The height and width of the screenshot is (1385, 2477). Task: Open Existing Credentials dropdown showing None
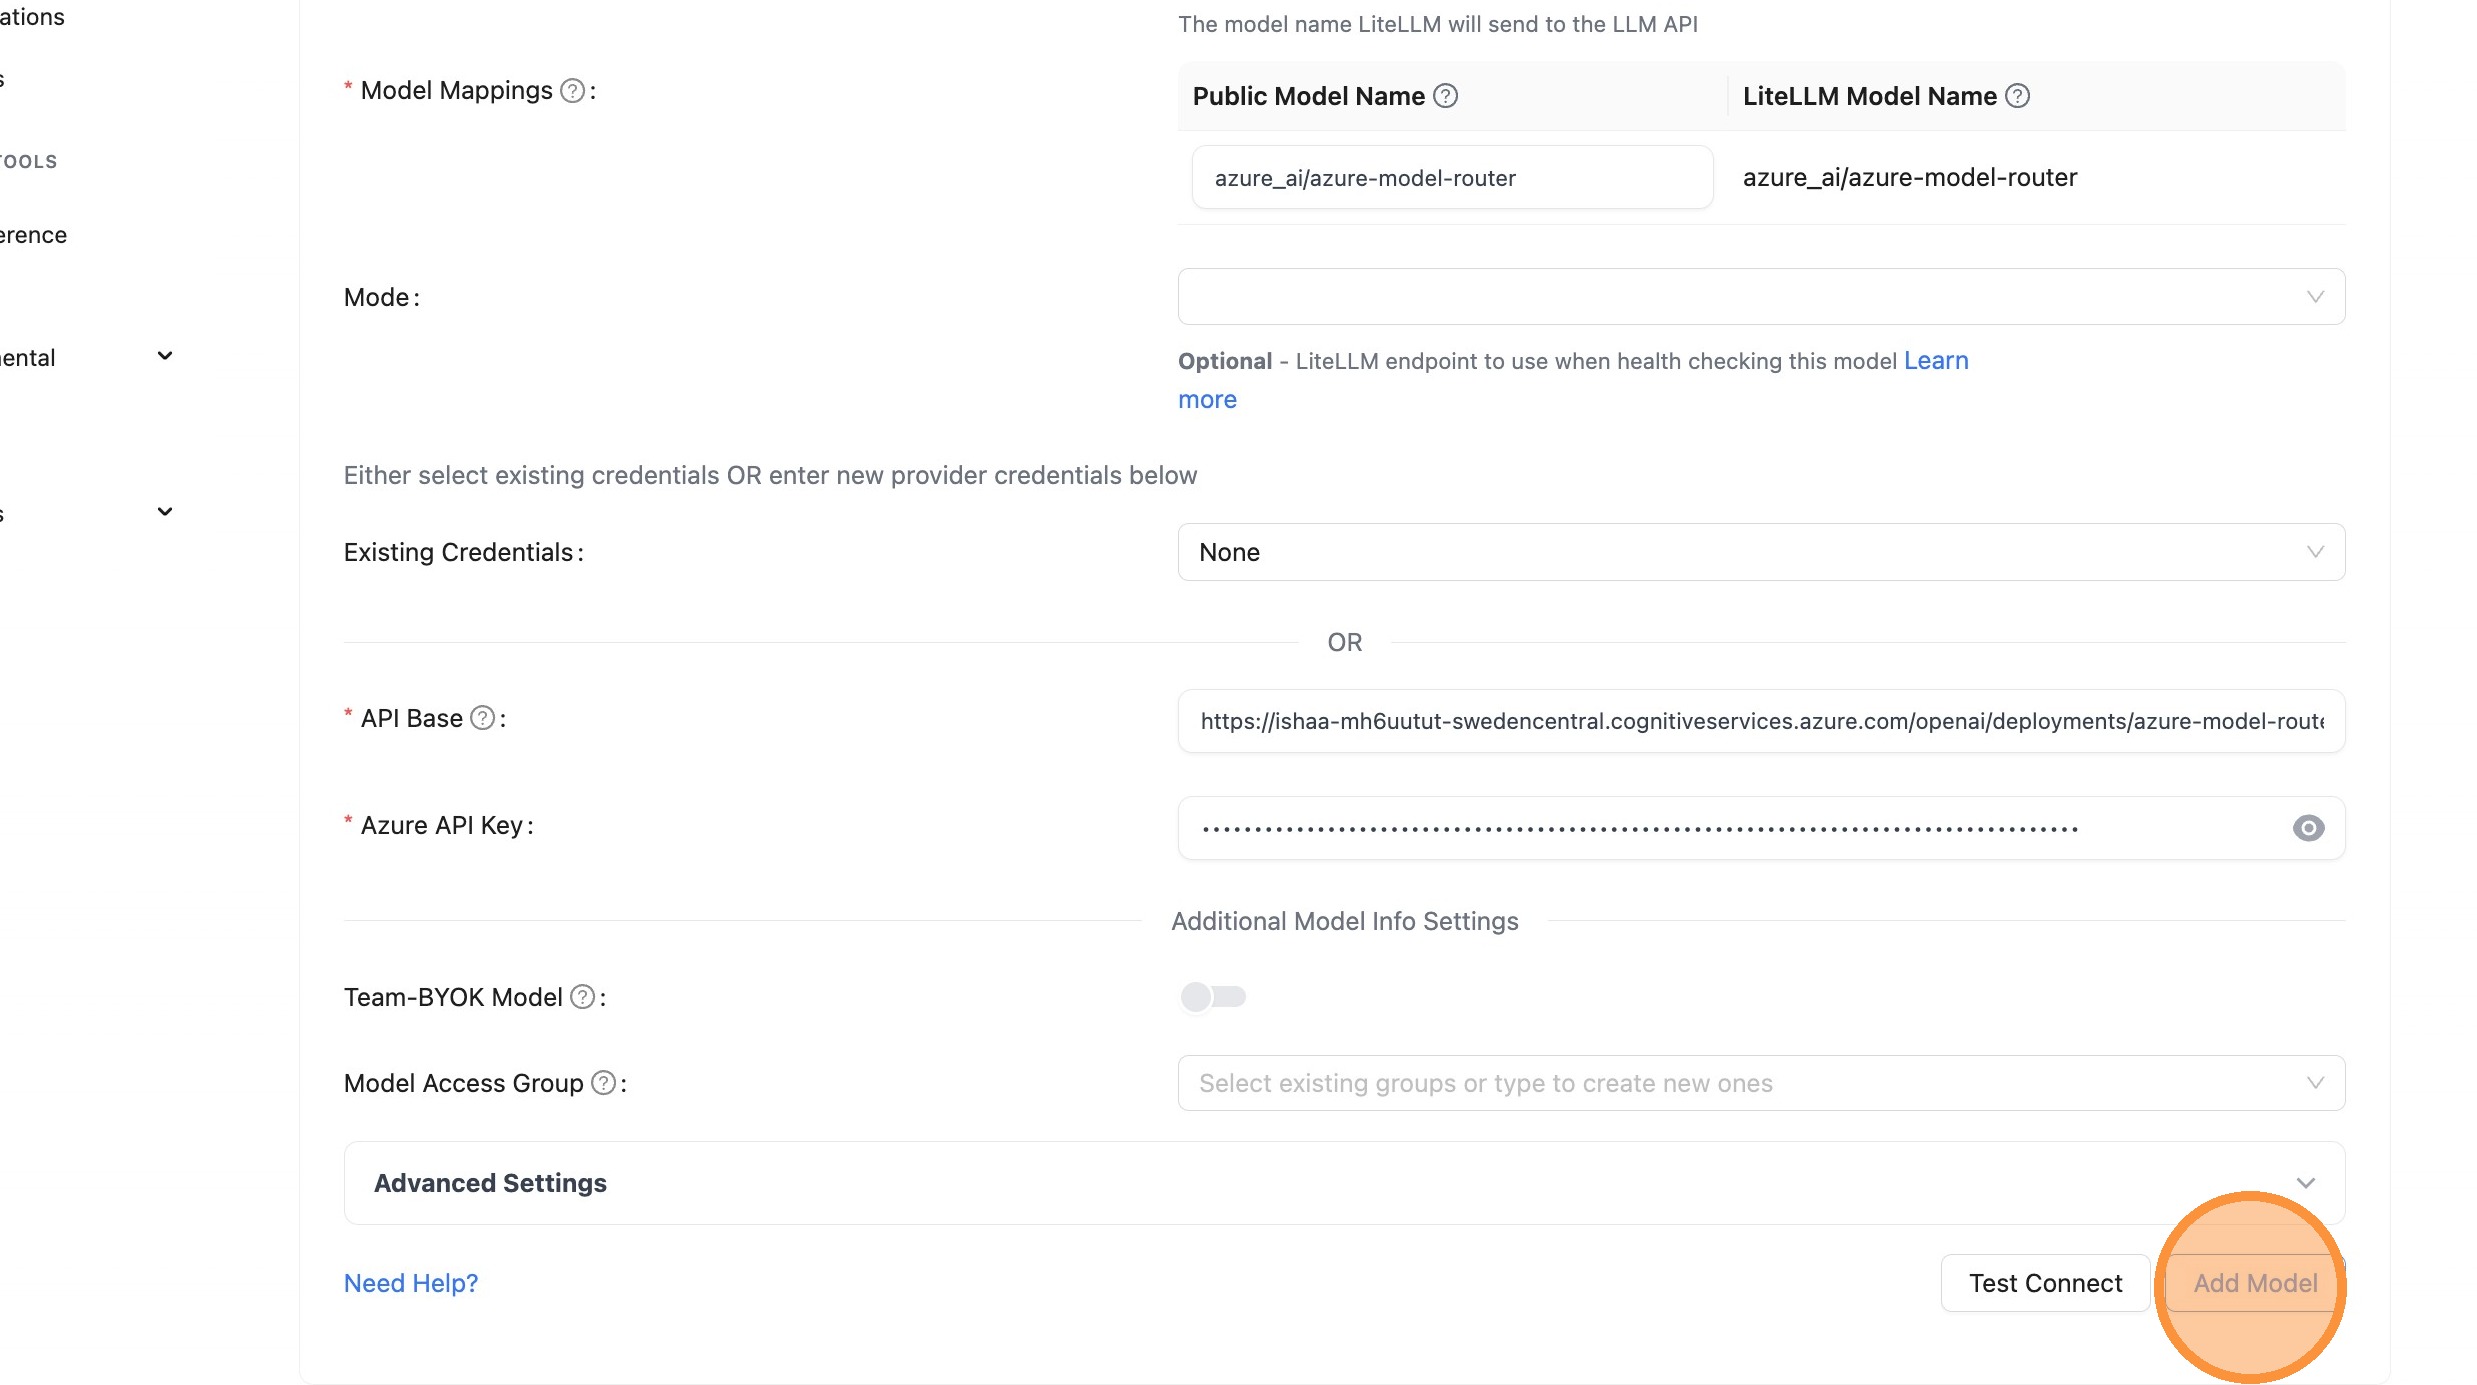click(x=1760, y=552)
